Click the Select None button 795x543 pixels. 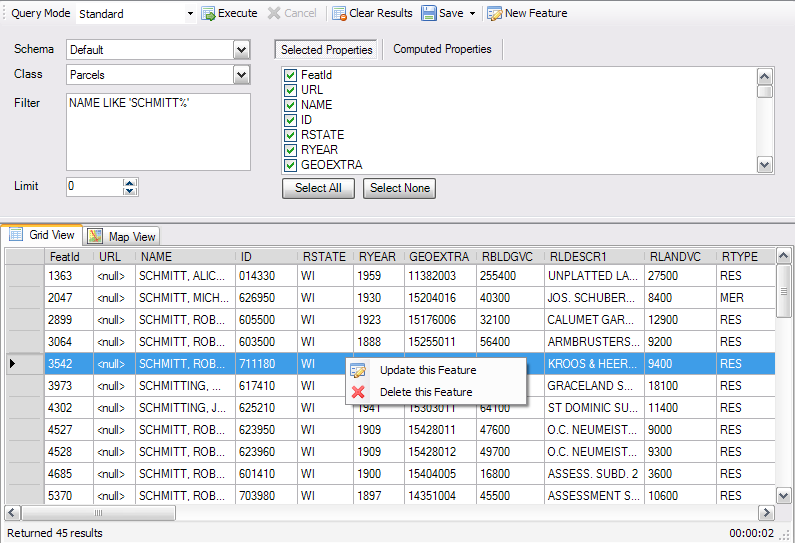pos(400,188)
